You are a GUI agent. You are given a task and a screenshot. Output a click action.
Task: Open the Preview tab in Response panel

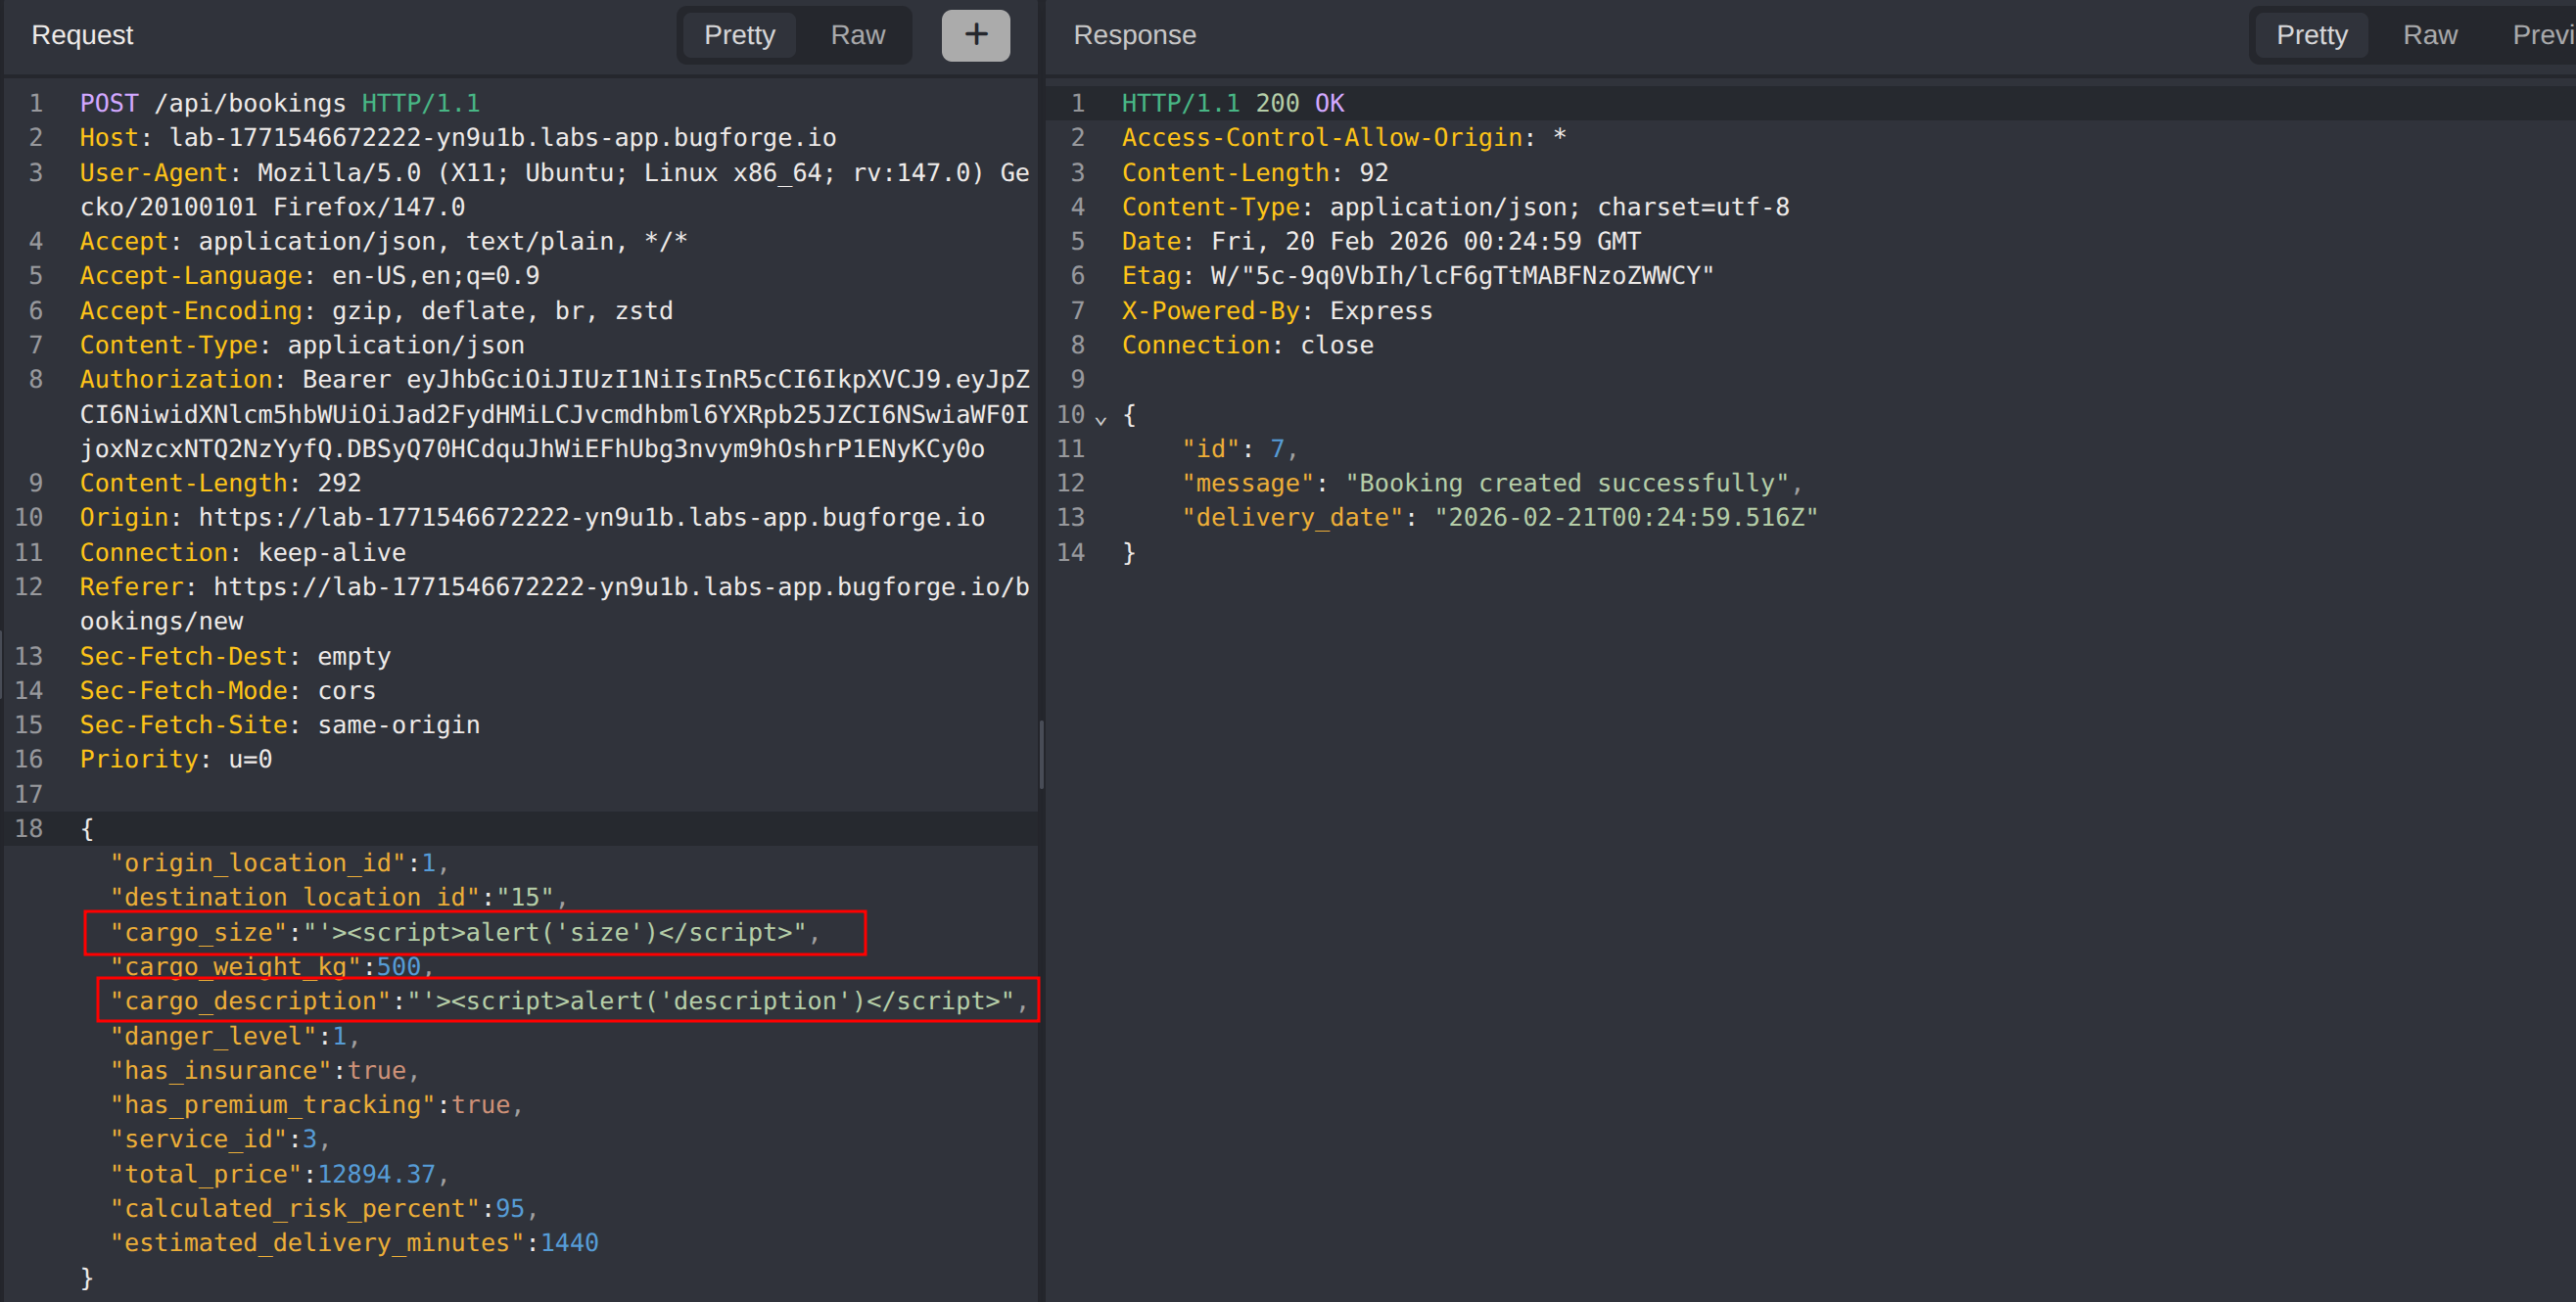pyautogui.click(x=2542, y=35)
